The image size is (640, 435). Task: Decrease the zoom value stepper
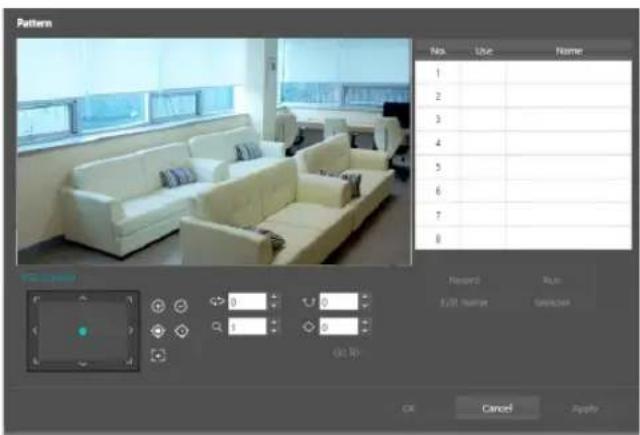point(273,331)
